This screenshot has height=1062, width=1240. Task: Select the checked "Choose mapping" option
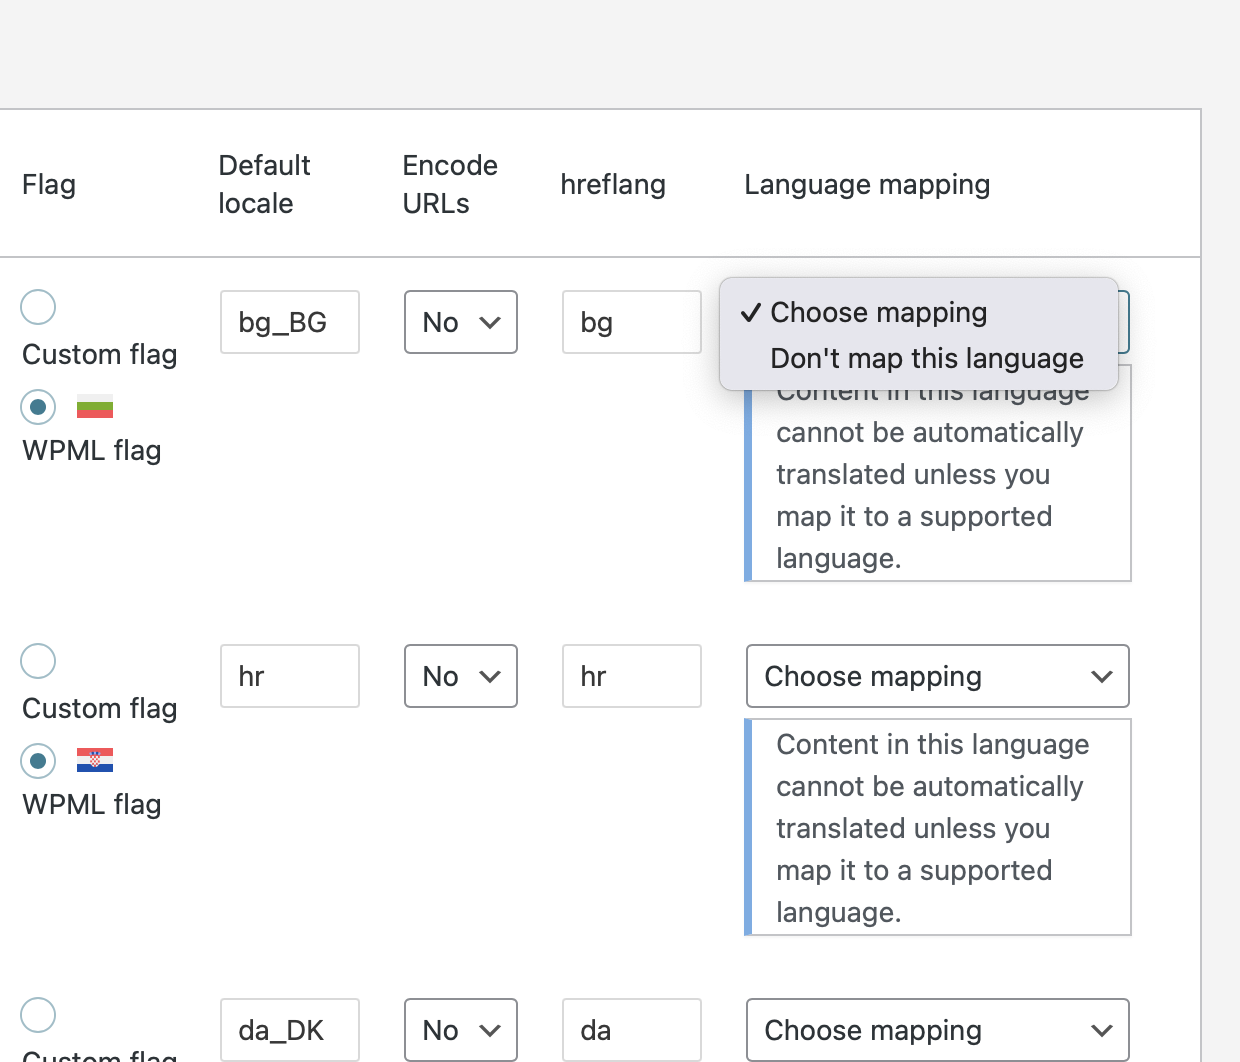tap(878, 313)
